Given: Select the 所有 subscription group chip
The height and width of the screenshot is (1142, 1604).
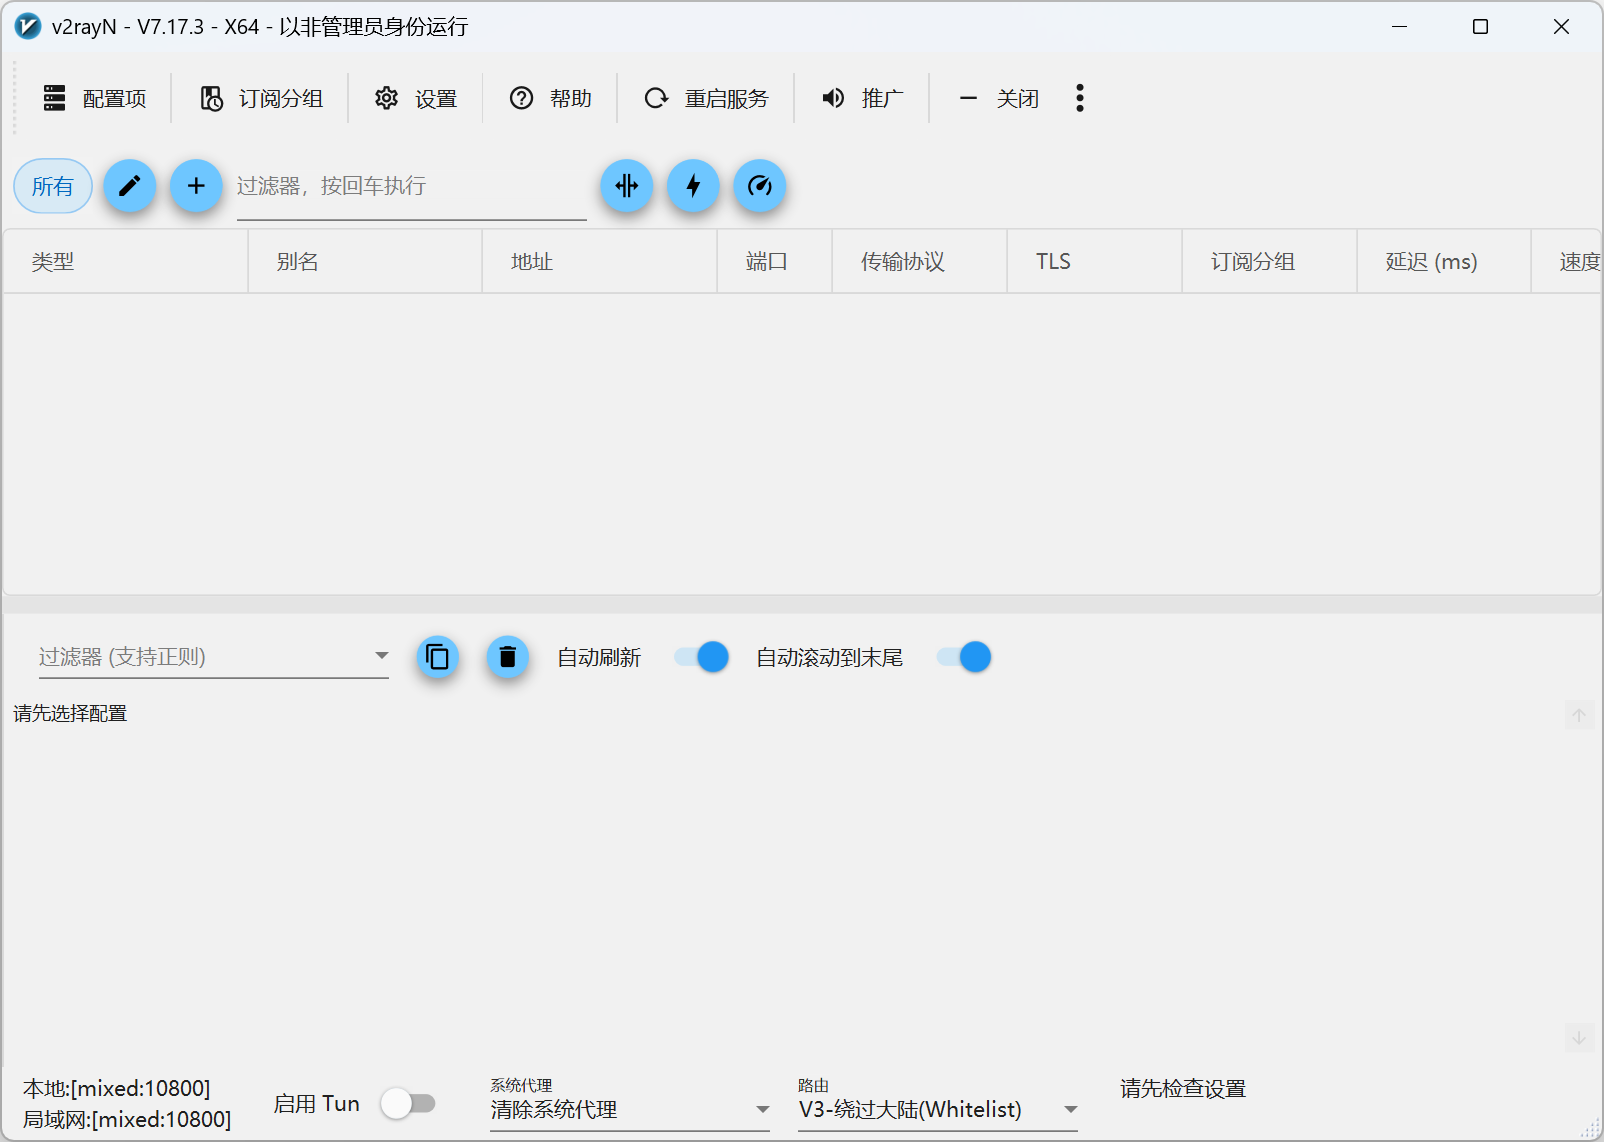Looking at the screenshot, I should click(53, 186).
